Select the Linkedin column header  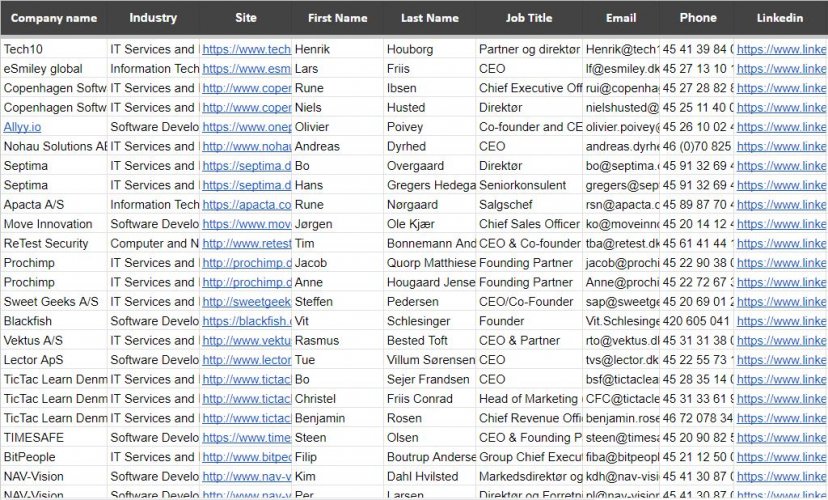(780, 18)
